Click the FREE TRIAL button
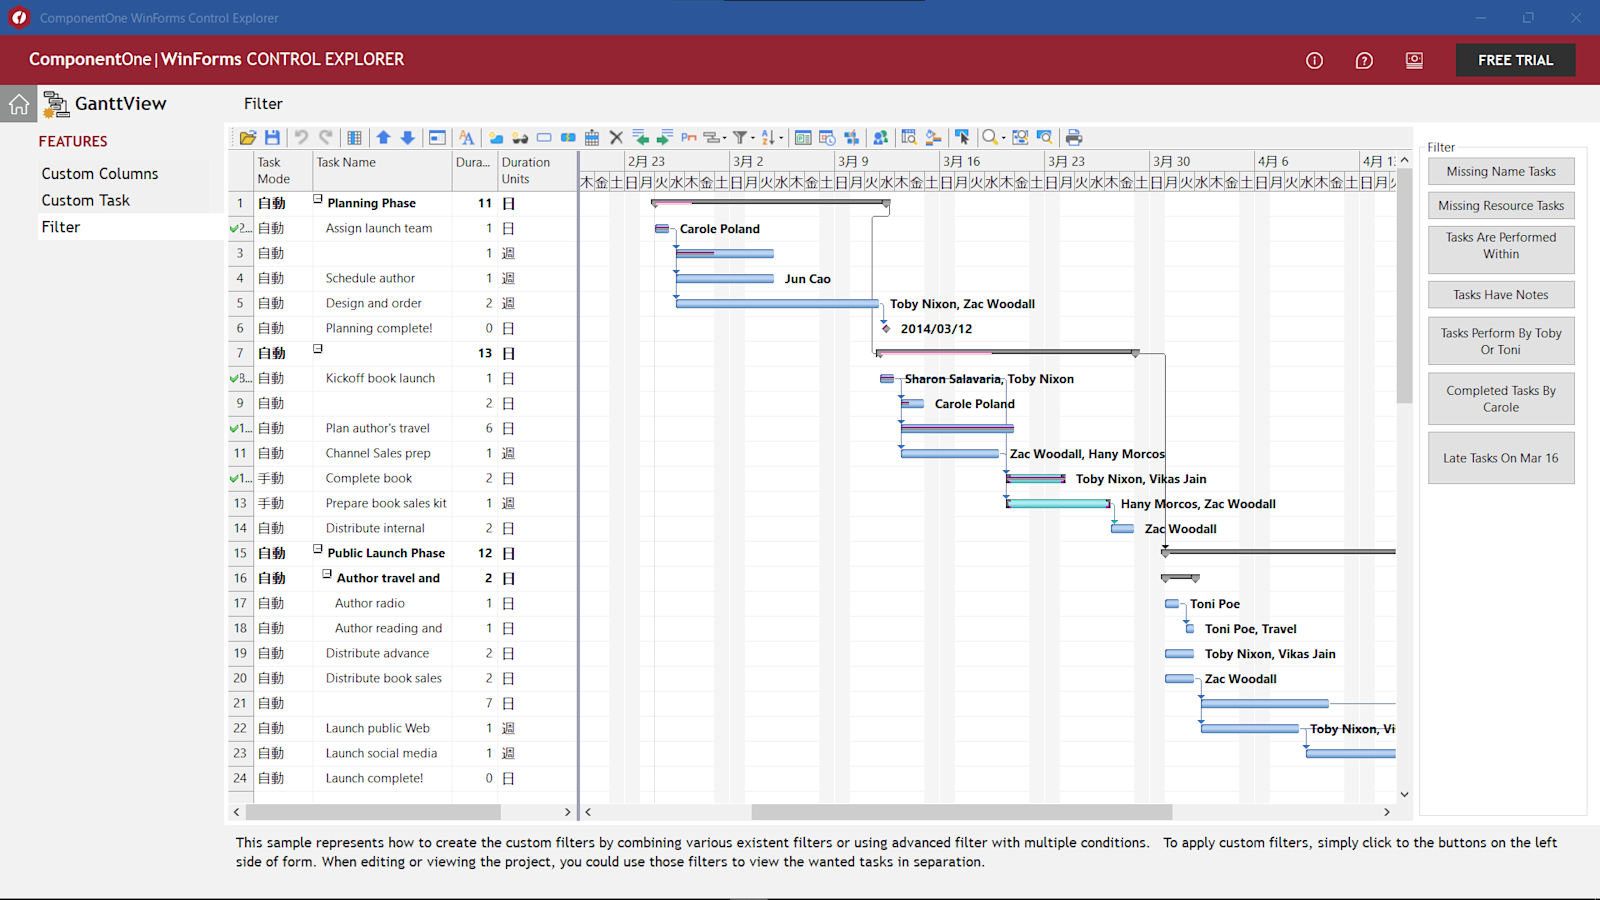This screenshot has height=900, width=1600. click(x=1515, y=60)
